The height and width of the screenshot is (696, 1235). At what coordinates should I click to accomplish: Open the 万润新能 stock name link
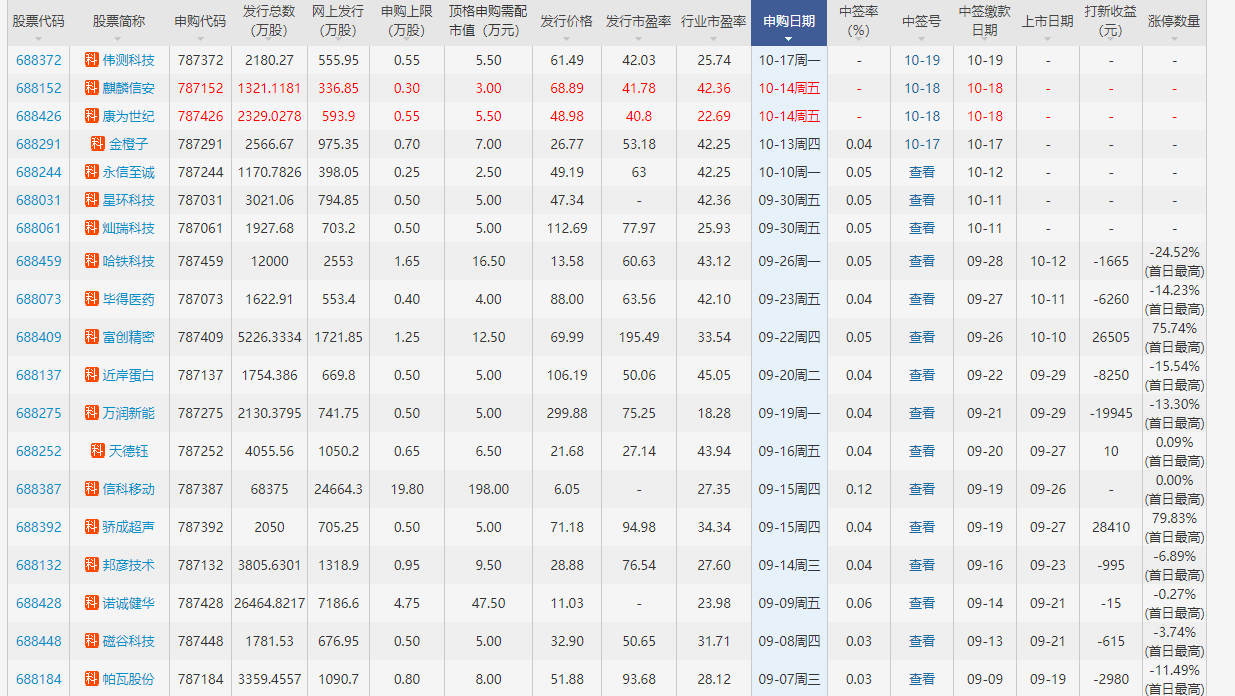coord(129,413)
